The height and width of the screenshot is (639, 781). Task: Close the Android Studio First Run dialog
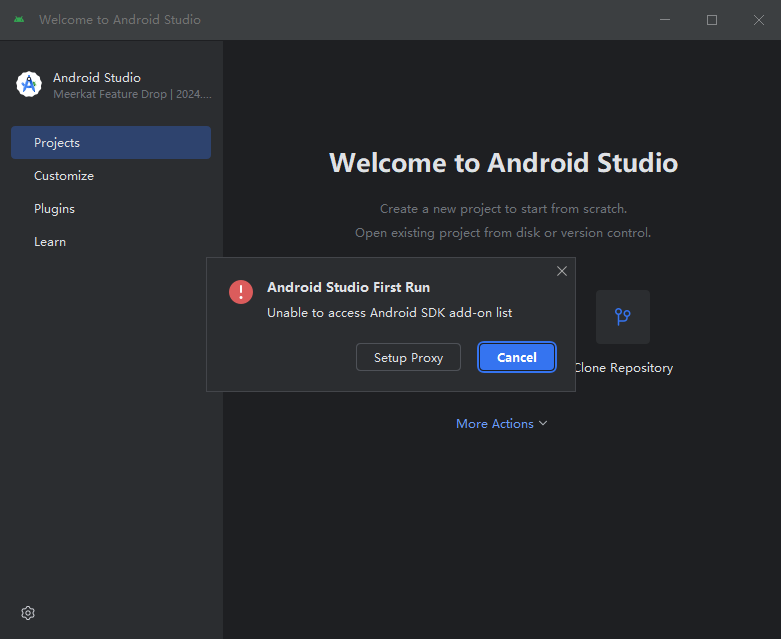(562, 271)
